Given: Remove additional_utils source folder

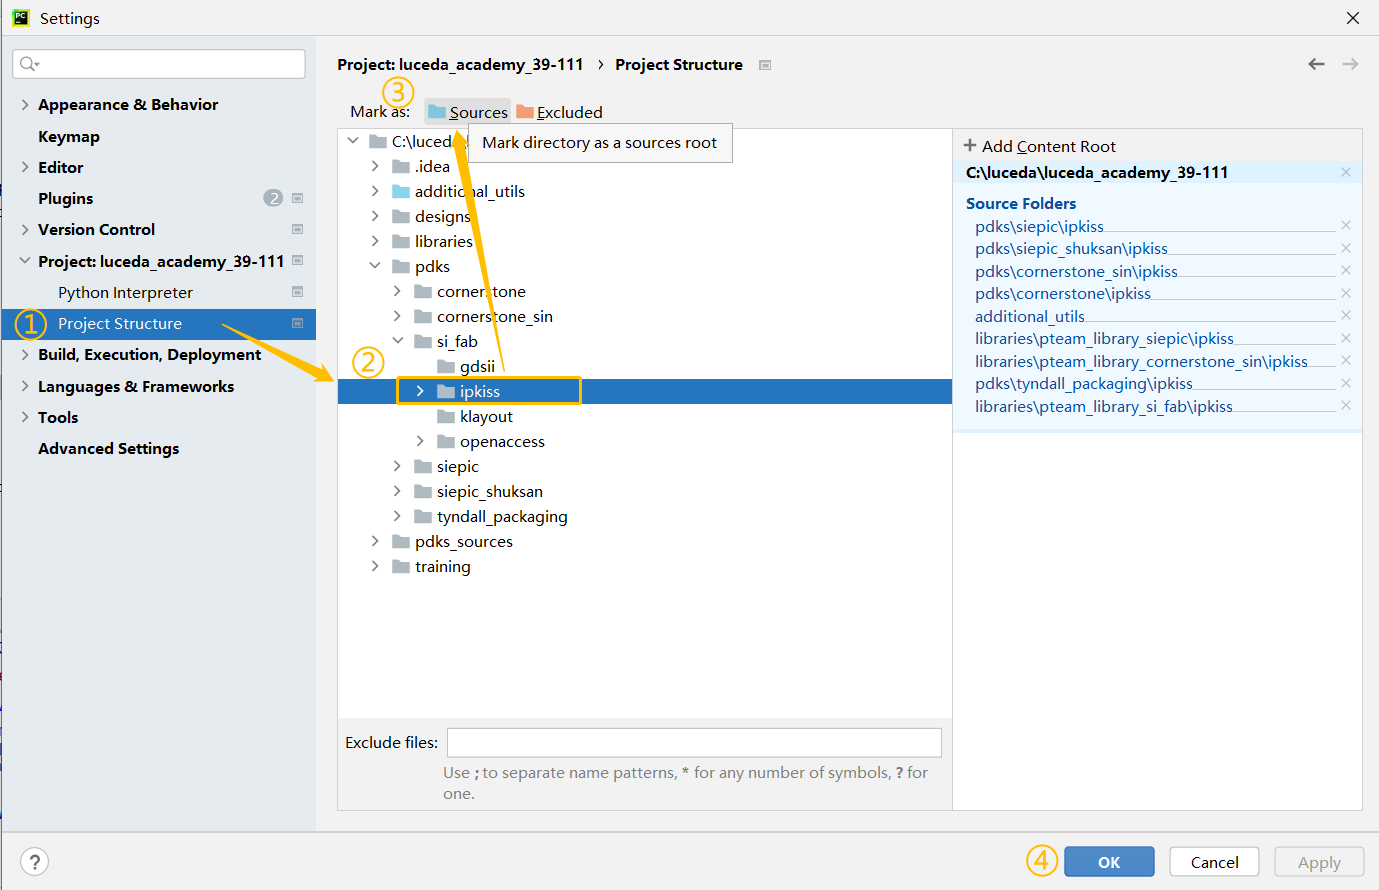Looking at the screenshot, I should (1346, 316).
